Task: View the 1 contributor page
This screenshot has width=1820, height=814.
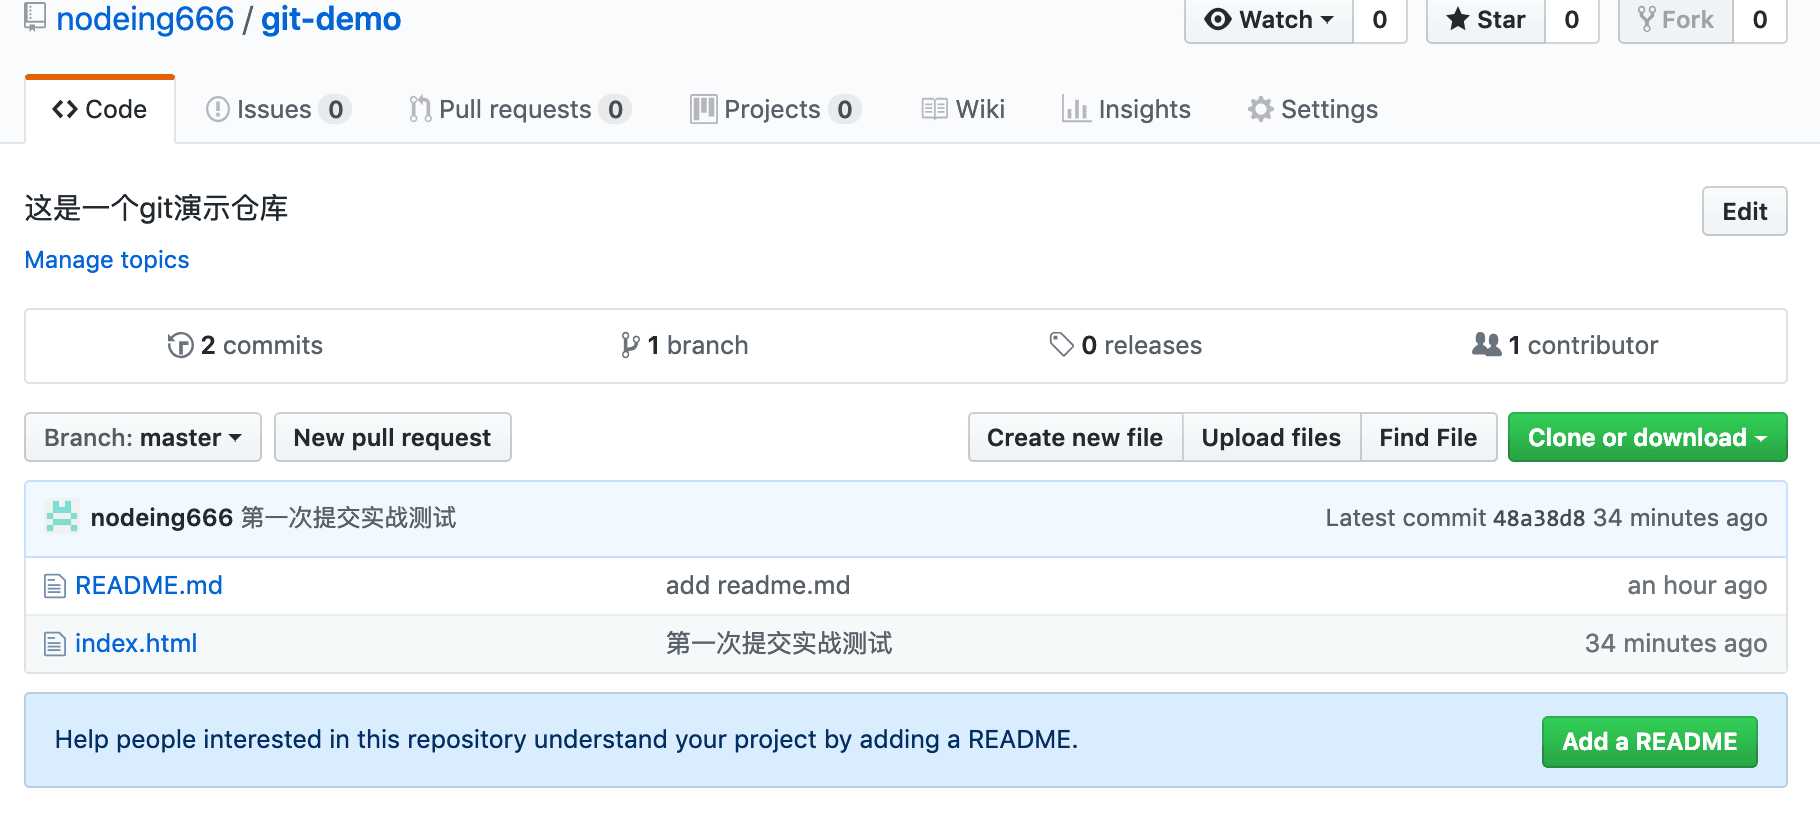Action: point(1565,345)
